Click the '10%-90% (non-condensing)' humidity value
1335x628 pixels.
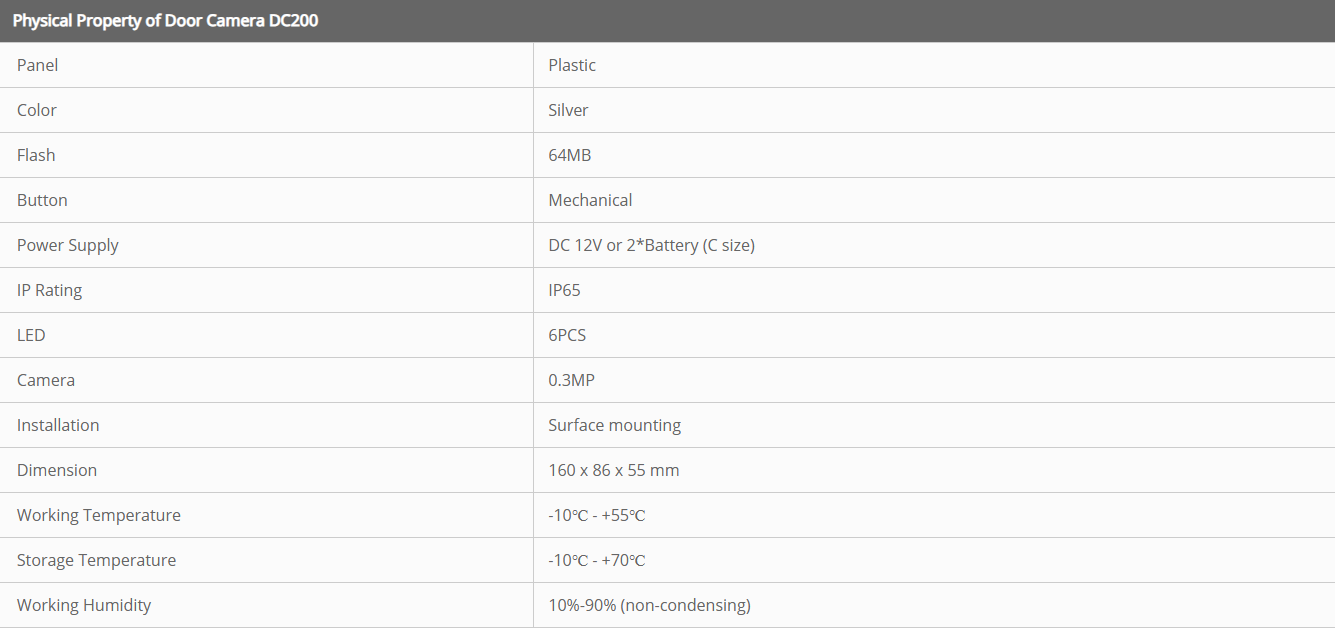coord(649,605)
